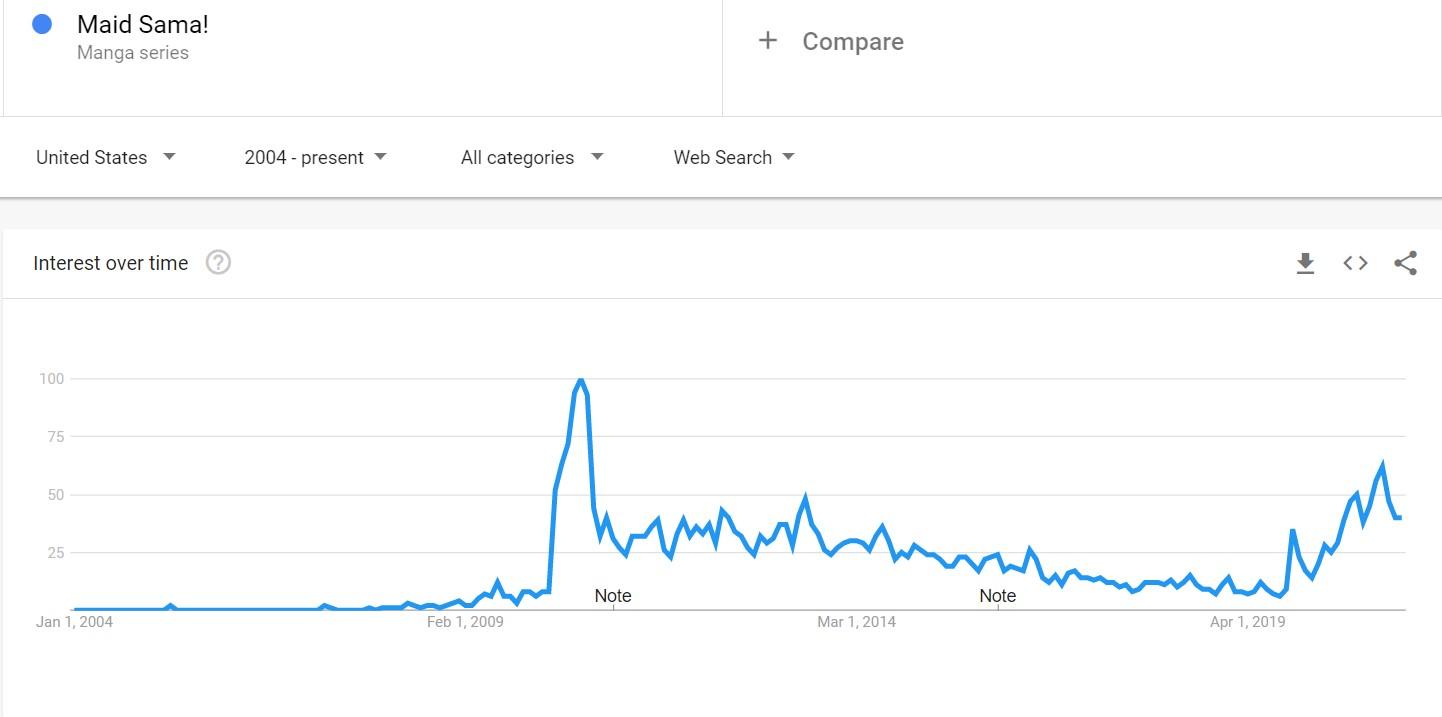Click the Mar 1, 2014 axis label
1442x717 pixels.
[x=856, y=622]
